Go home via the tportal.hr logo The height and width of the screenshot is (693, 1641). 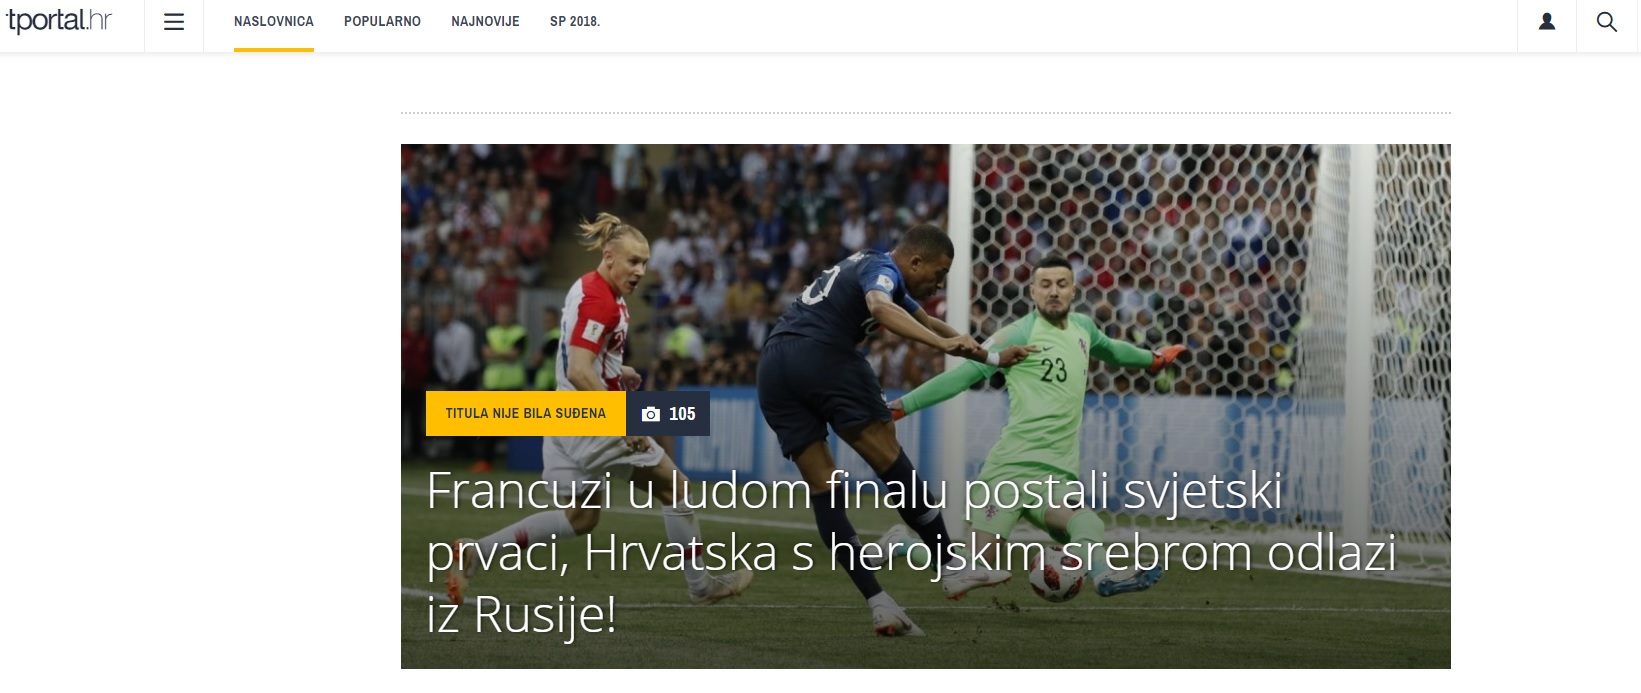59,21
